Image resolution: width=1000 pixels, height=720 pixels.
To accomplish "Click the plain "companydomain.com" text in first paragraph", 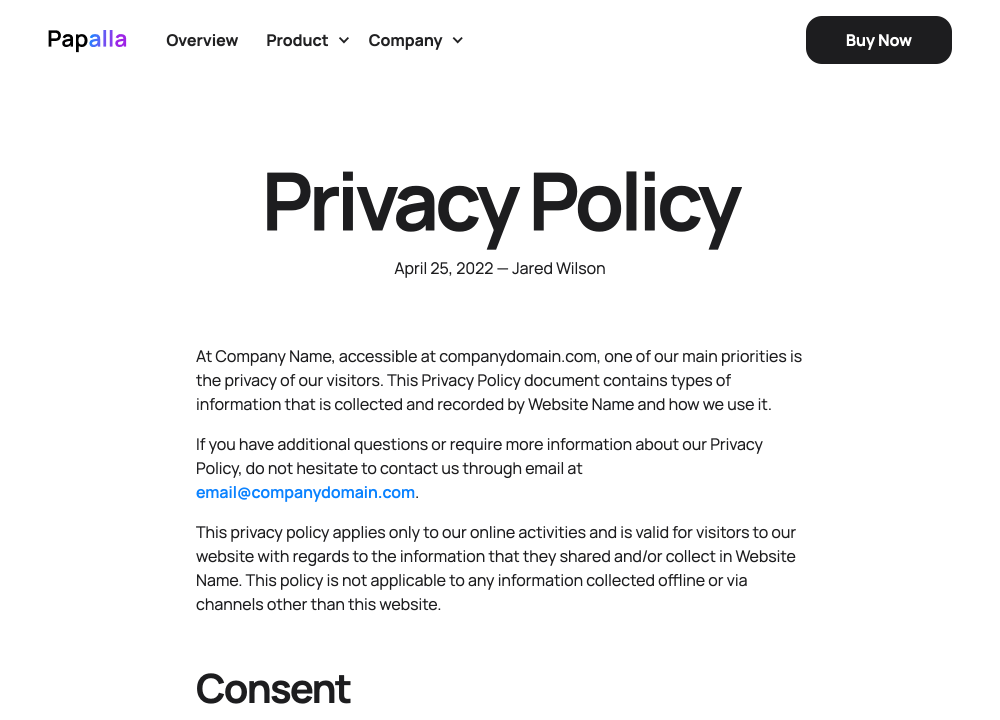I will tap(518, 356).
